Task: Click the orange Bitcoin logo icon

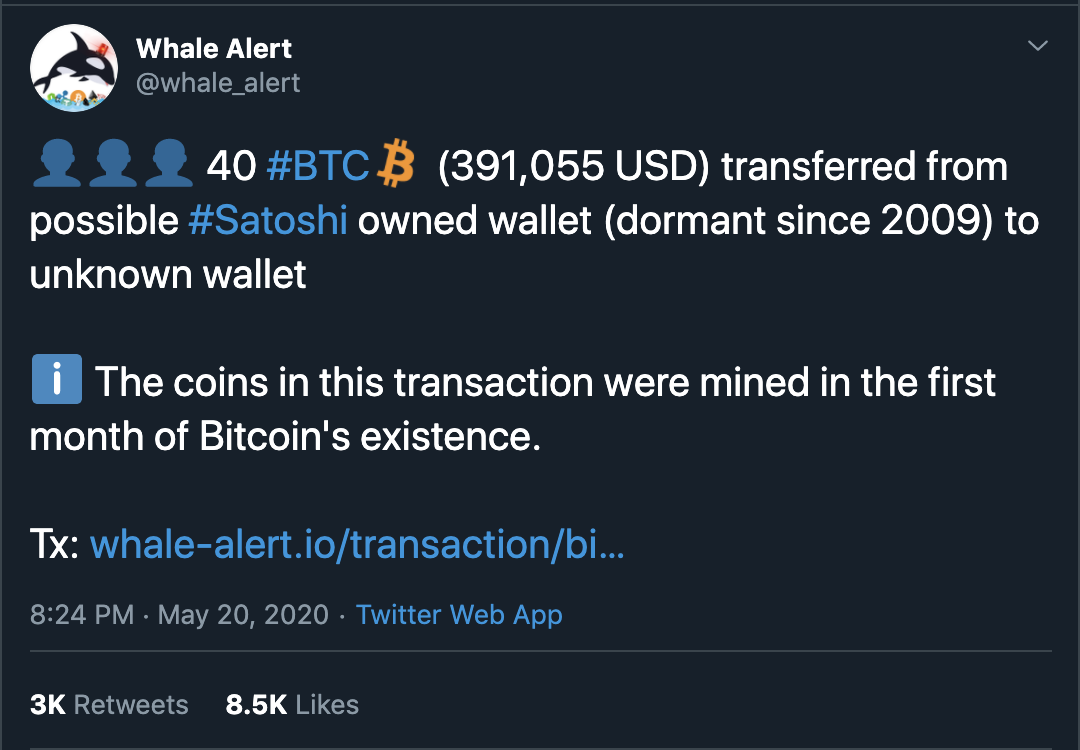Action: coord(396,167)
